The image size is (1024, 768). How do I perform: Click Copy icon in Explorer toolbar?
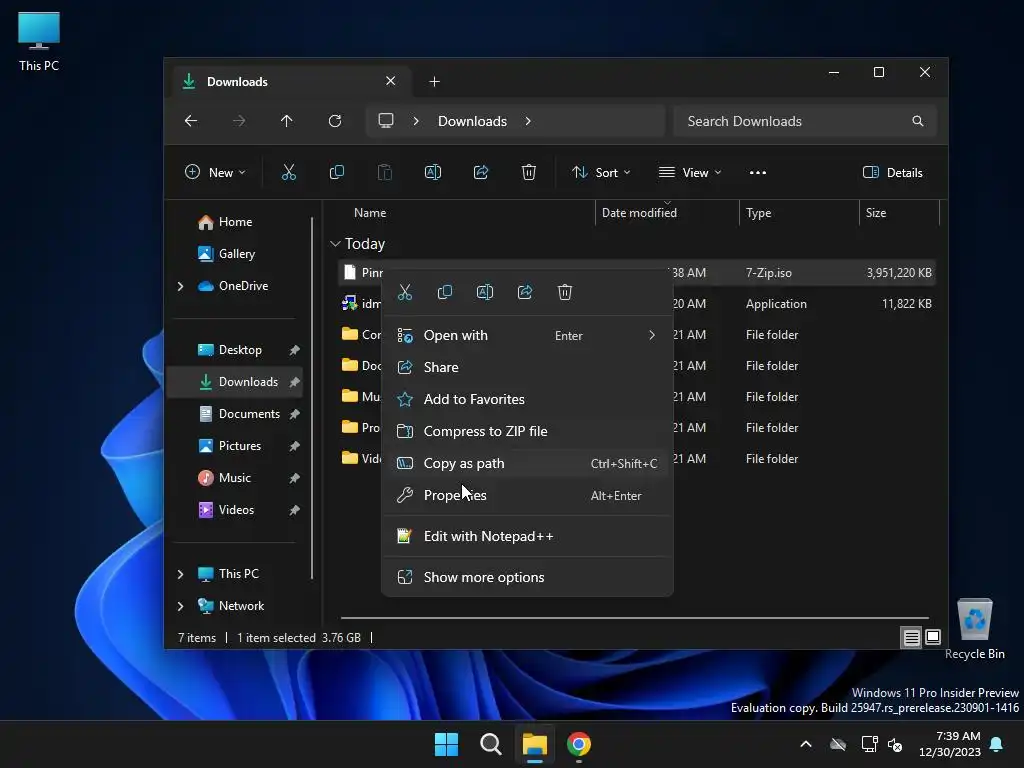tap(337, 172)
